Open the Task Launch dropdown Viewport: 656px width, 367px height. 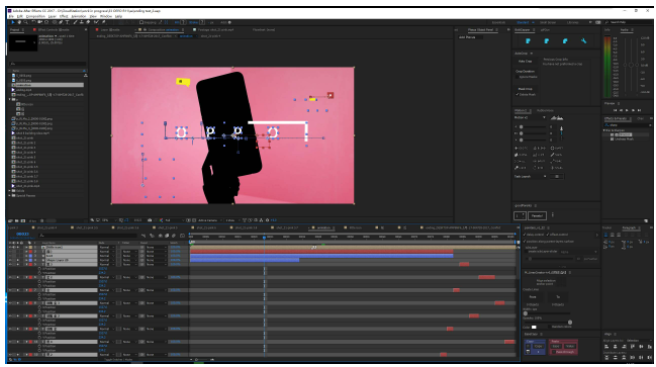coord(530,177)
